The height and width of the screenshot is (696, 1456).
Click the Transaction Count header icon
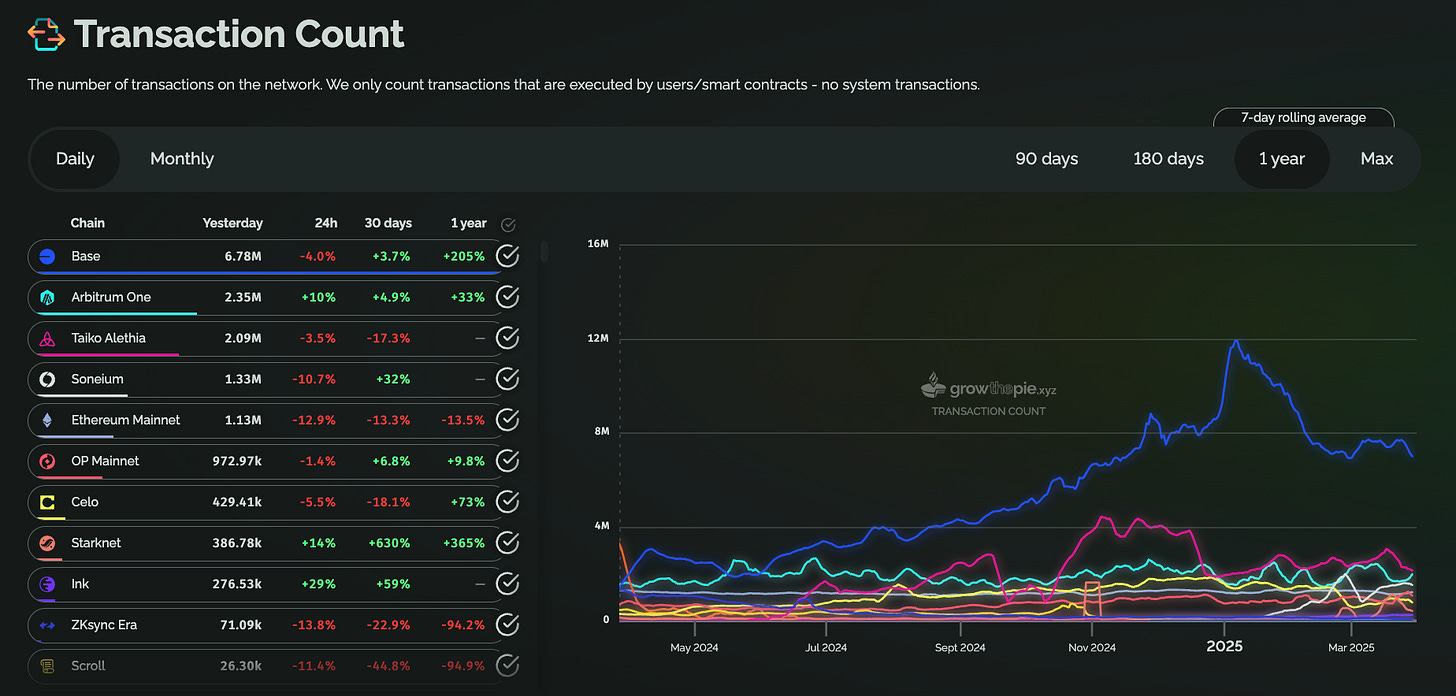click(x=46, y=34)
